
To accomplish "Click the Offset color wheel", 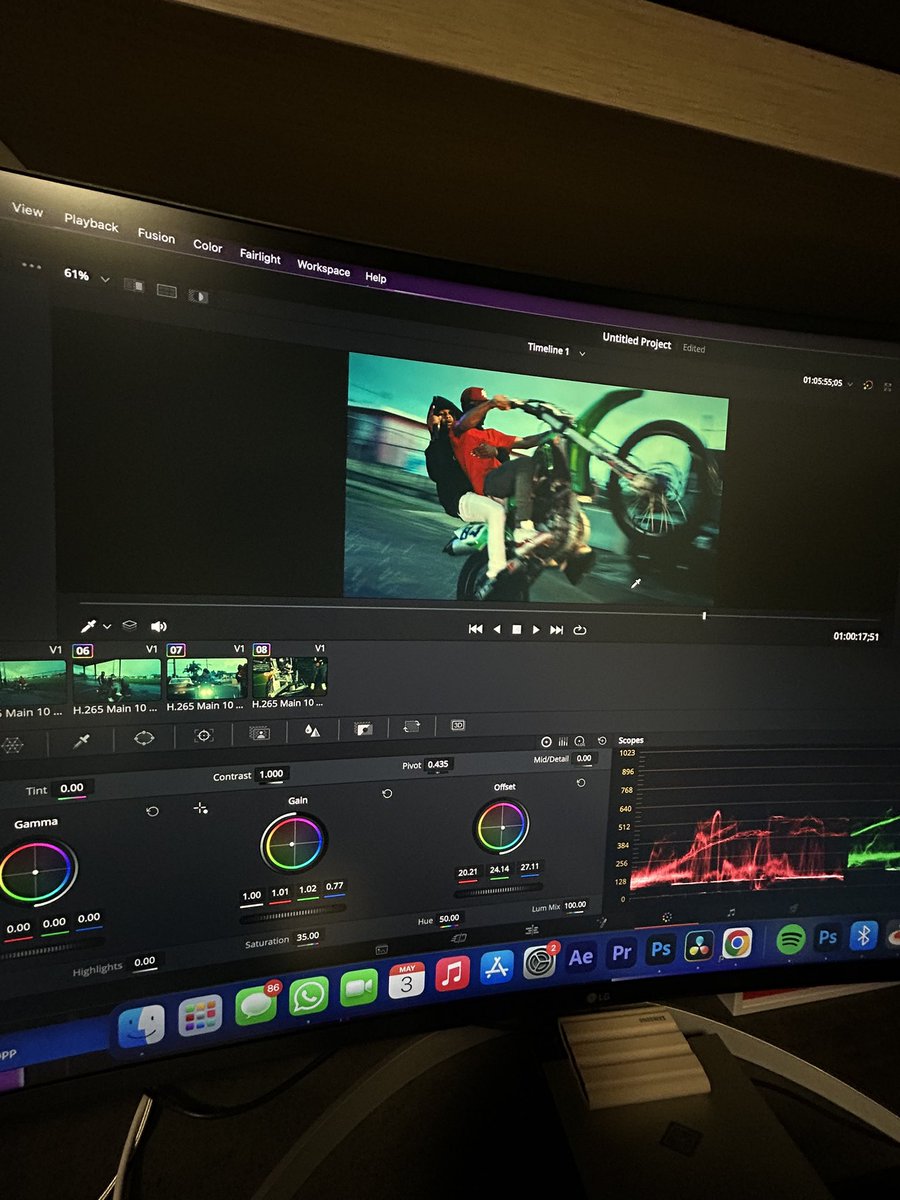I will (501, 827).
